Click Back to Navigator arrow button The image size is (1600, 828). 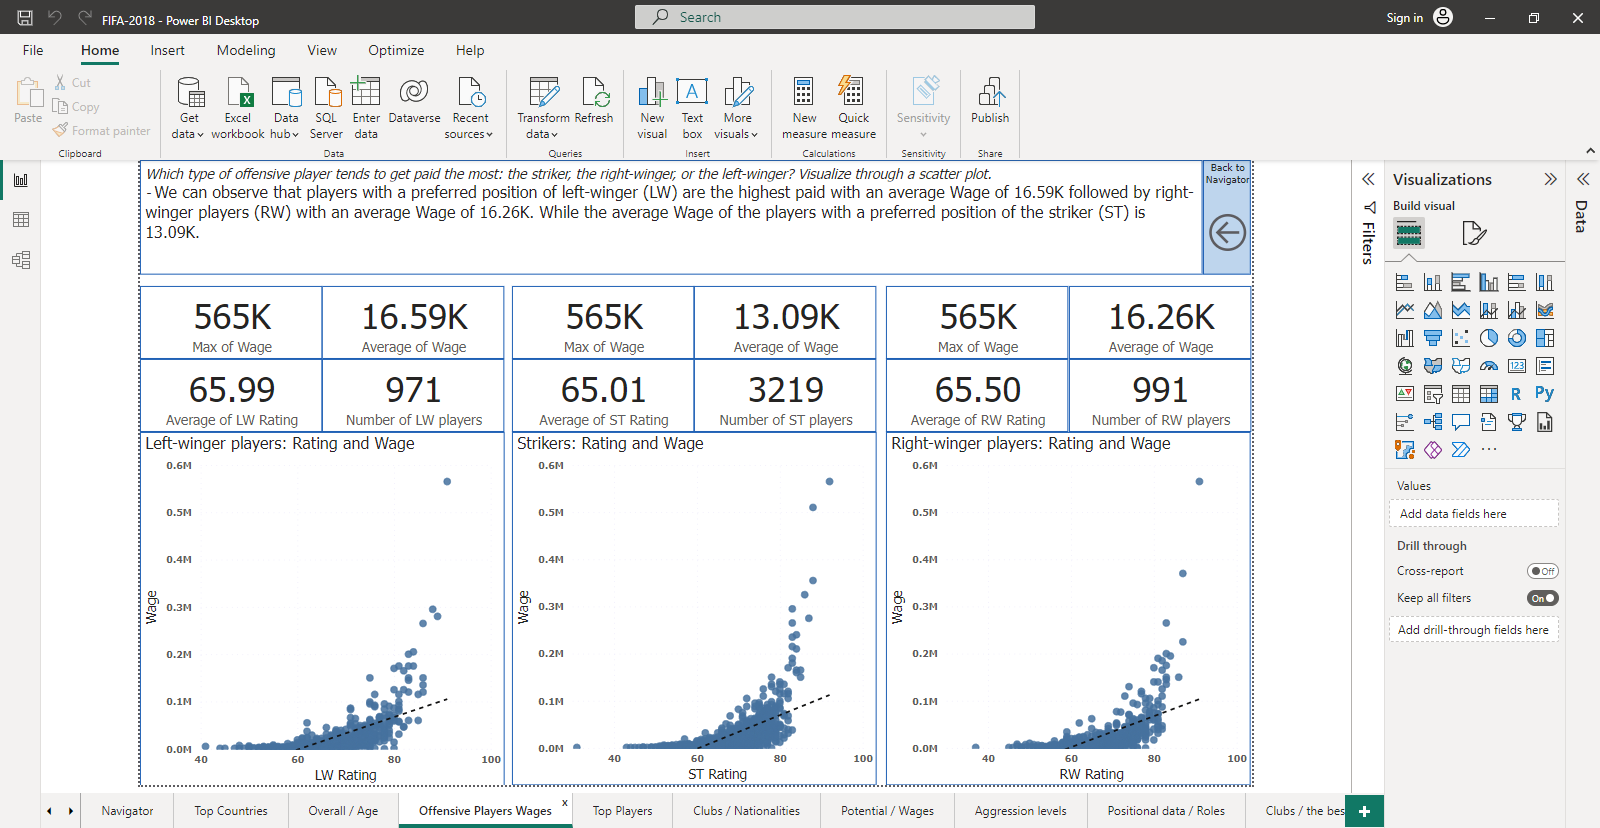1227,233
